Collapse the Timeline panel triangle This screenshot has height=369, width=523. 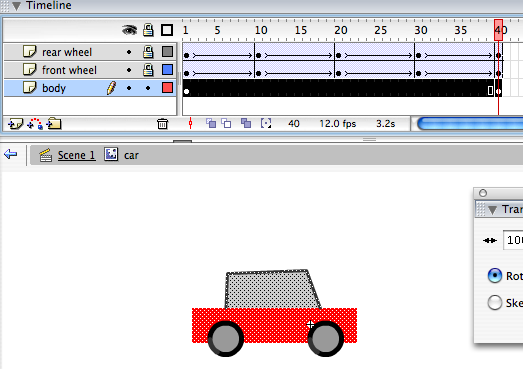tap(16, 6)
